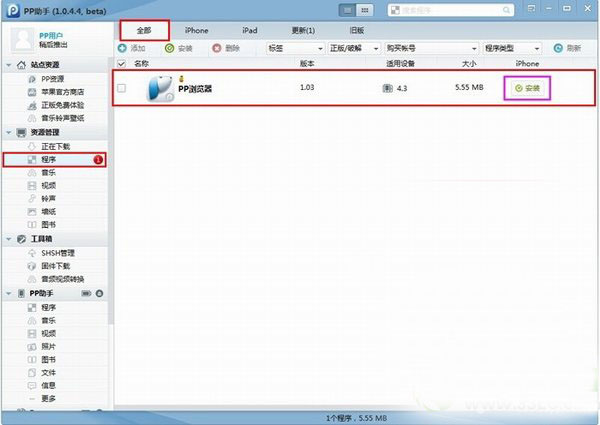
Task: Sort by the 适用设备 column header
Action: (400, 64)
